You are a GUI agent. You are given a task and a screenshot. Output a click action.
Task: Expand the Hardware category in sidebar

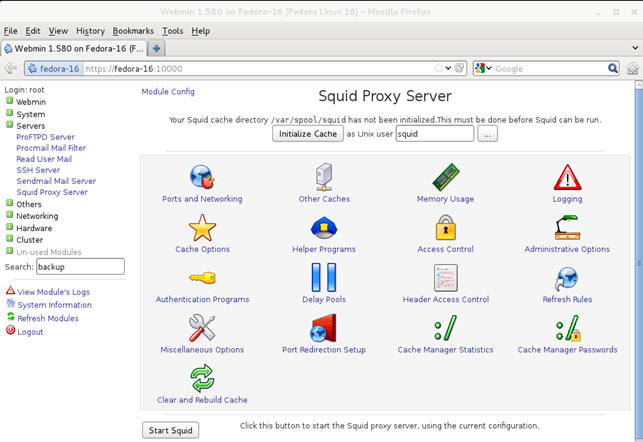[x=9, y=227]
